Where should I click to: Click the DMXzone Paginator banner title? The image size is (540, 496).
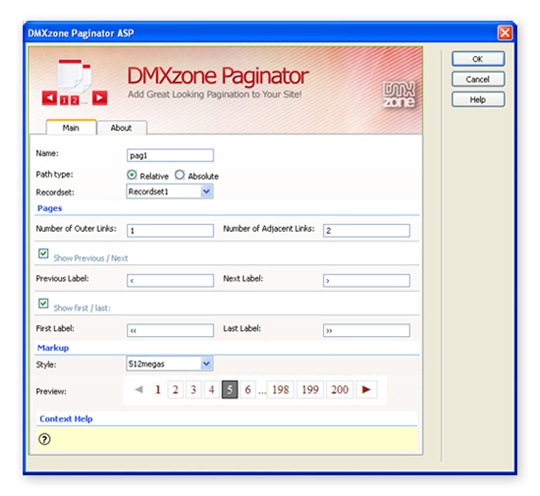(x=218, y=76)
